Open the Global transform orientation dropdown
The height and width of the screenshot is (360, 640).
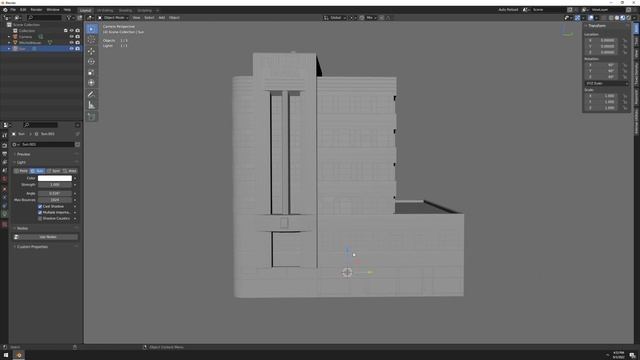click(x=335, y=18)
